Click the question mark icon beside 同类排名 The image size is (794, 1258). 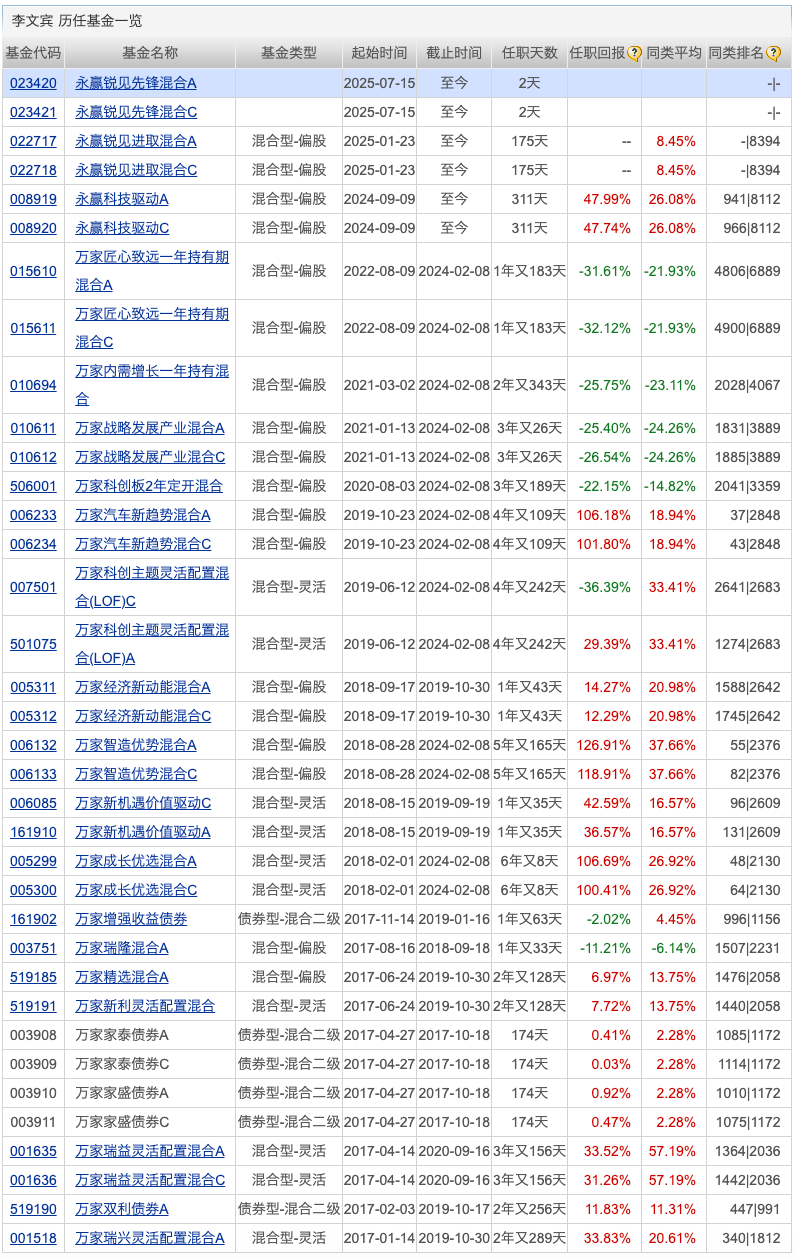coord(774,53)
